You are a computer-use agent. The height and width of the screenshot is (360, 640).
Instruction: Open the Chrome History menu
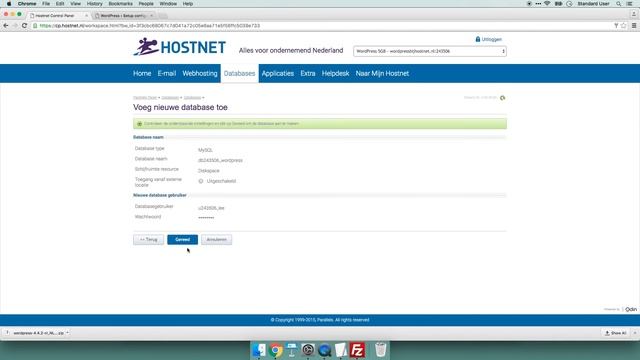[94, 4]
